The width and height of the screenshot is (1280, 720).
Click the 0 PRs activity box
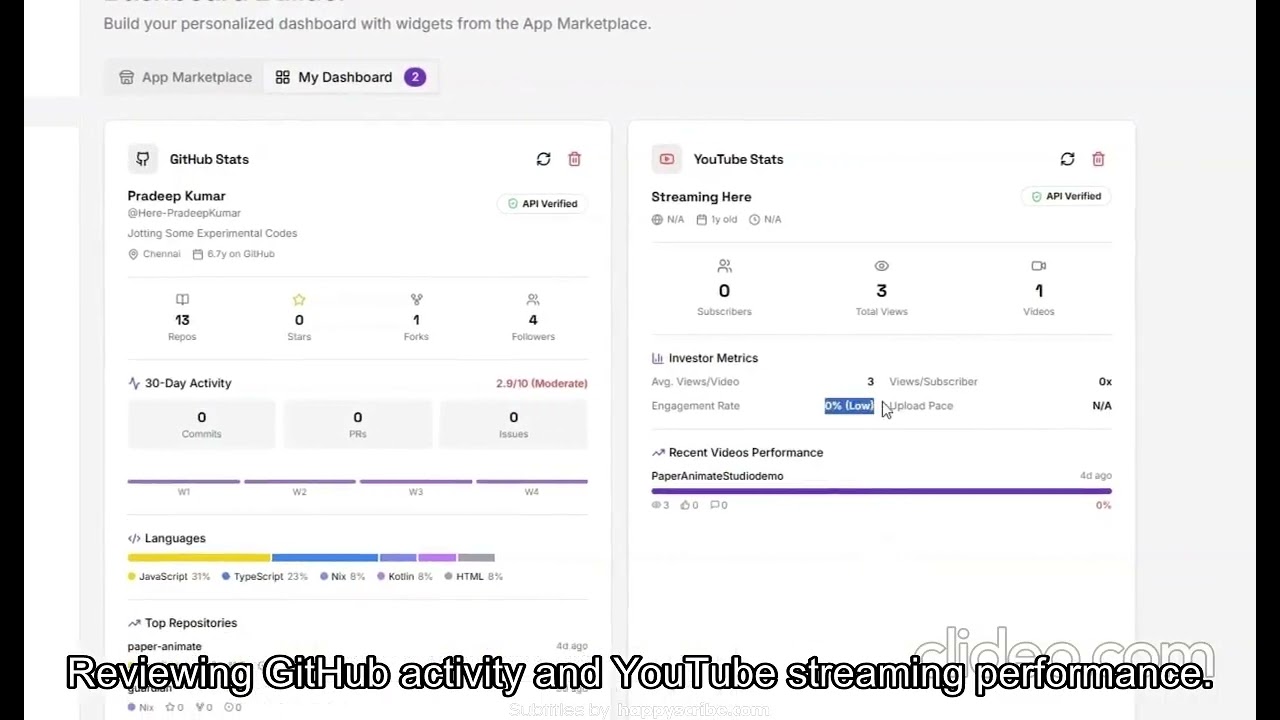358,424
